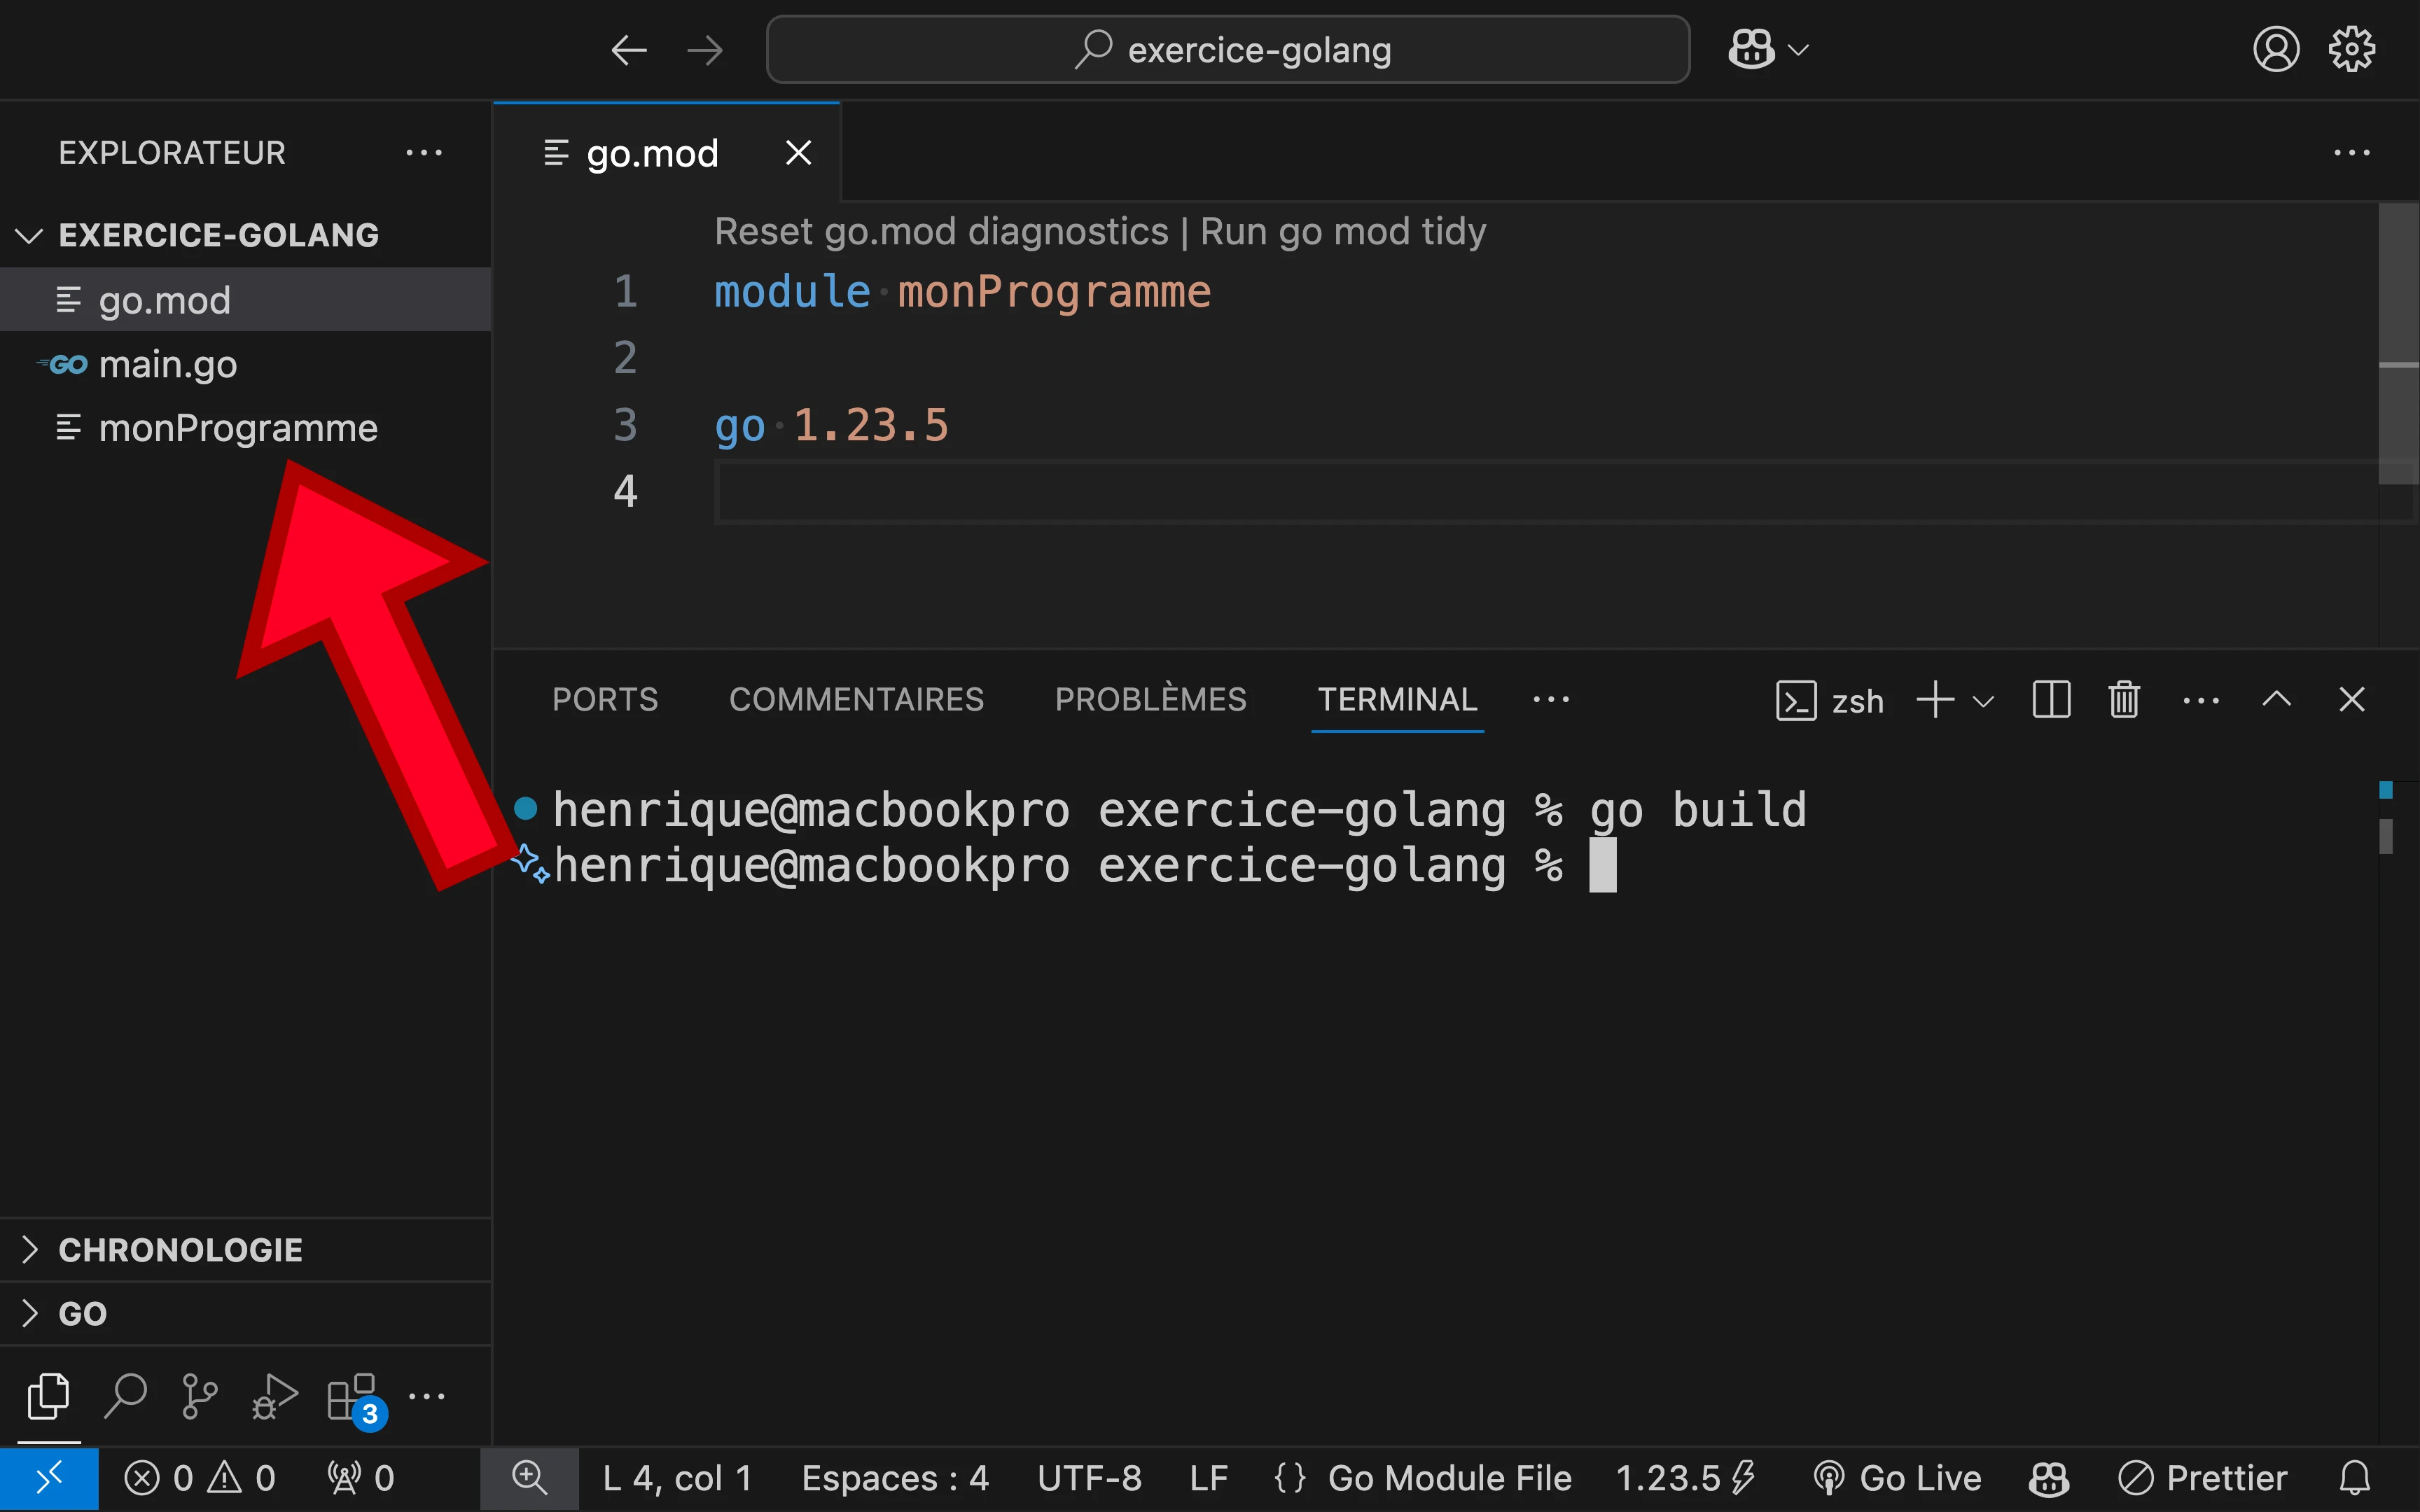Click the ports forwarded status item

360,1478
